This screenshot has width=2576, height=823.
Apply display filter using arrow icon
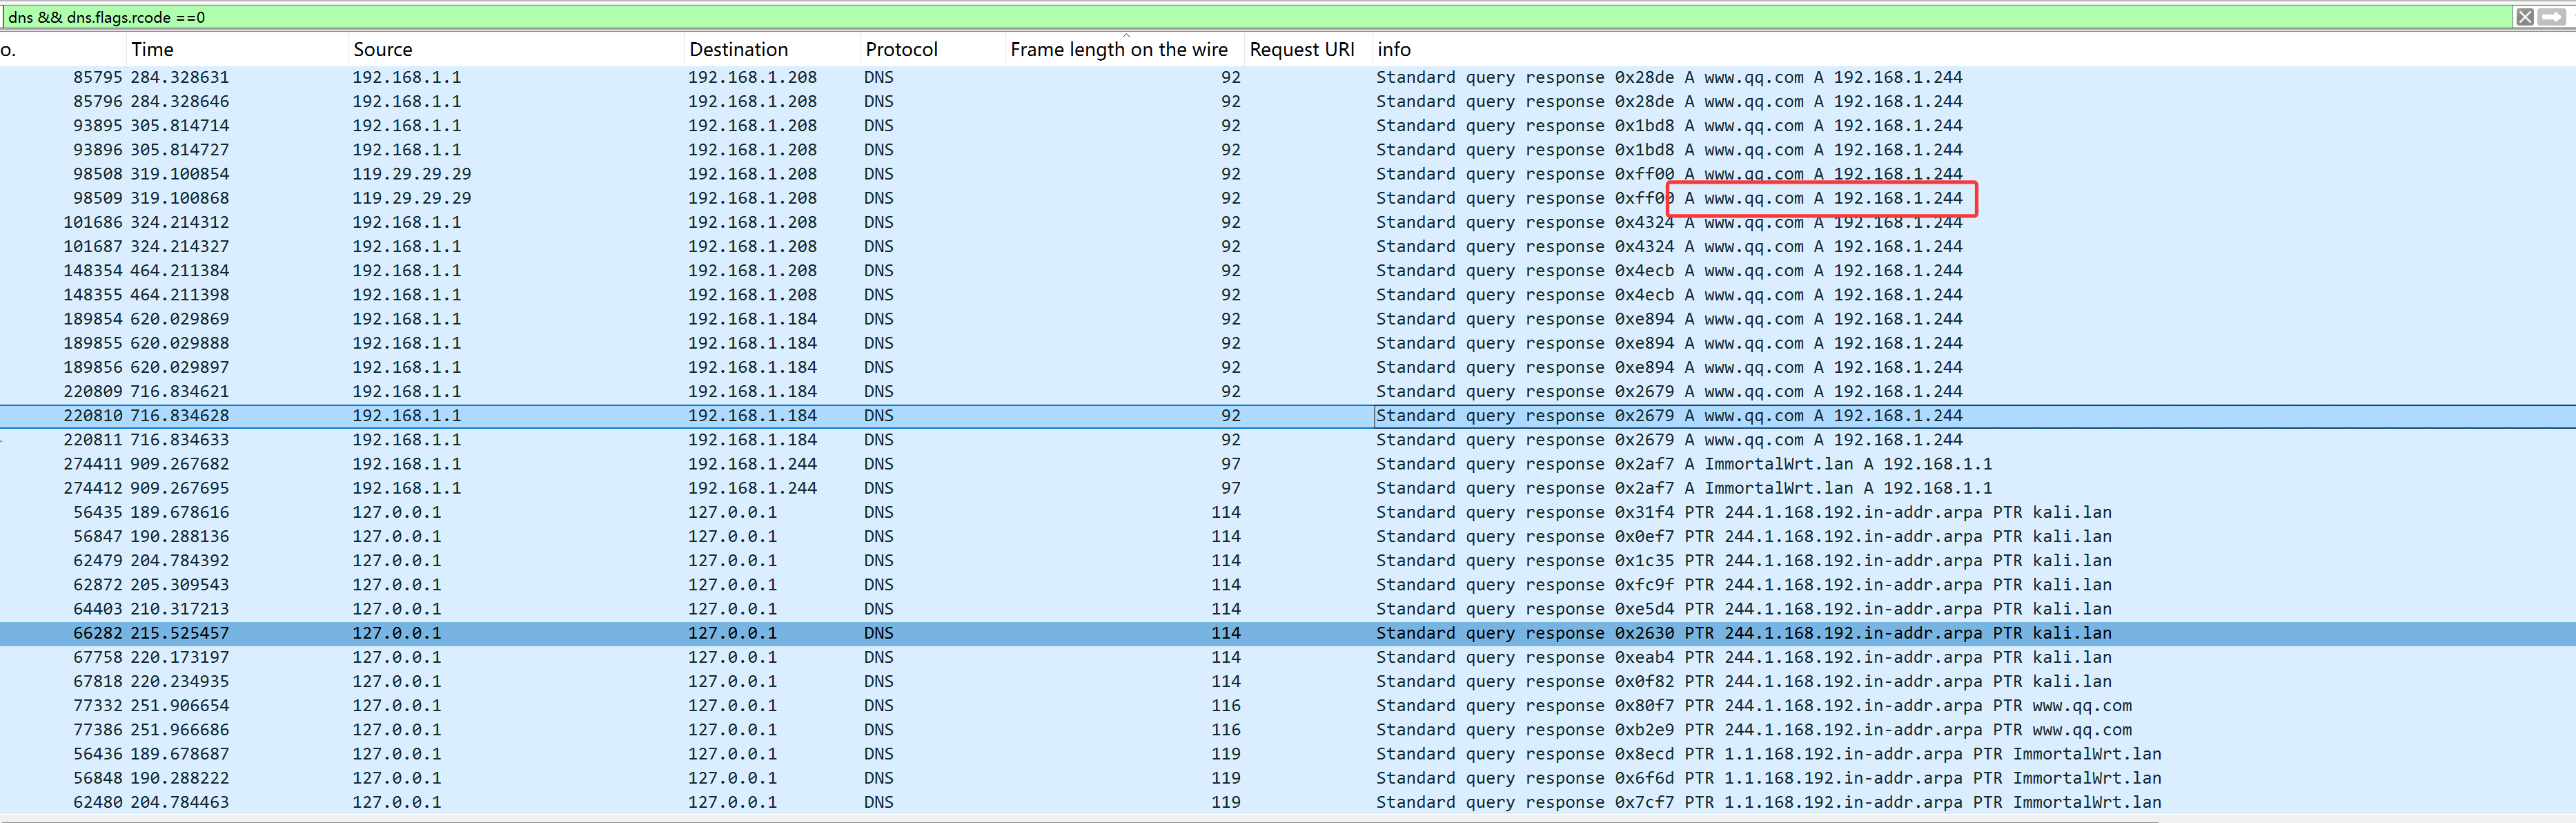click(2553, 17)
